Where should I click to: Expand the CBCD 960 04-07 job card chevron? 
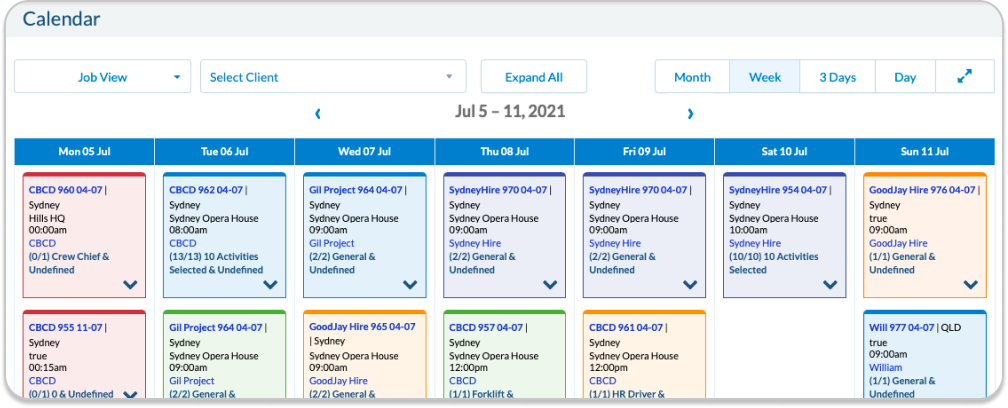(130, 285)
